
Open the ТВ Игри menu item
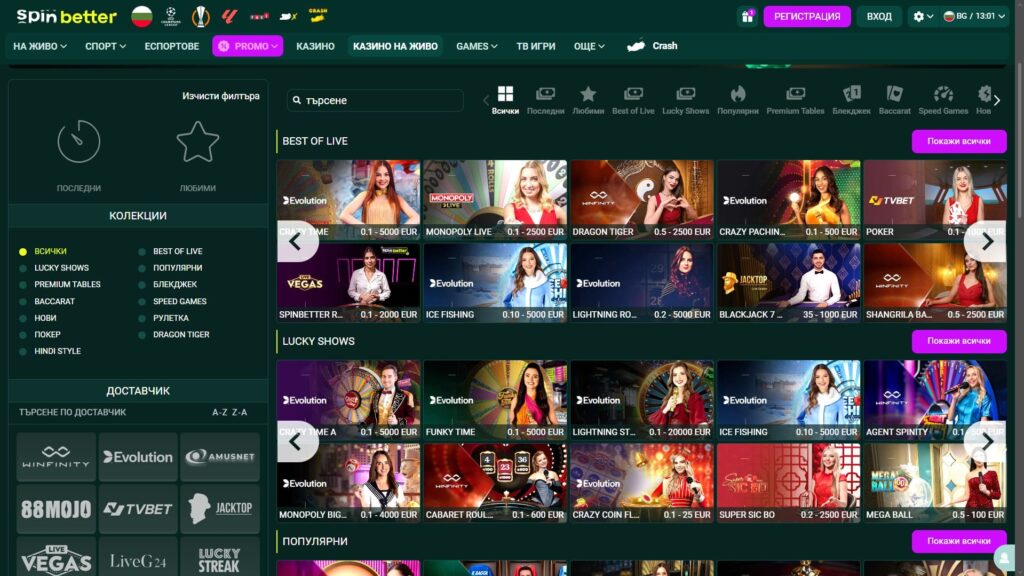pos(535,46)
